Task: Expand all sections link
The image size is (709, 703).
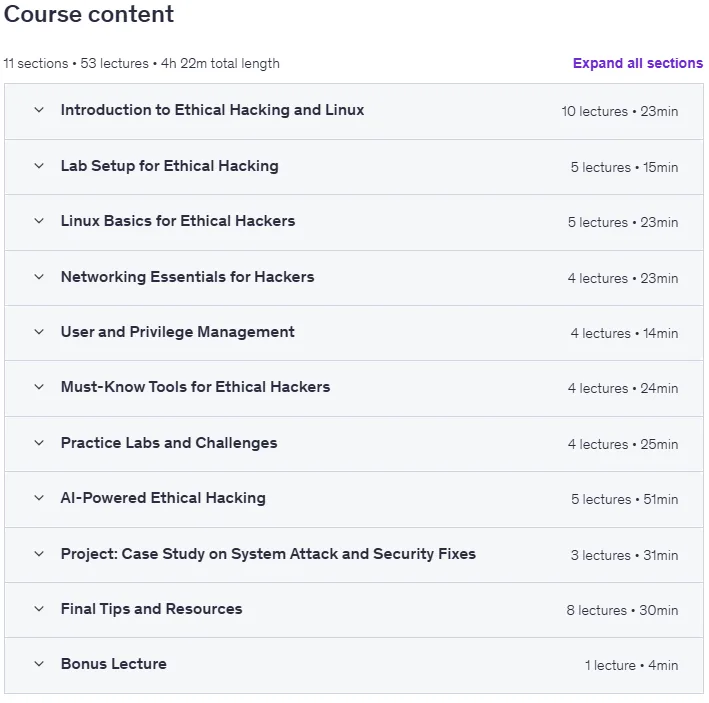Action: coord(638,63)
